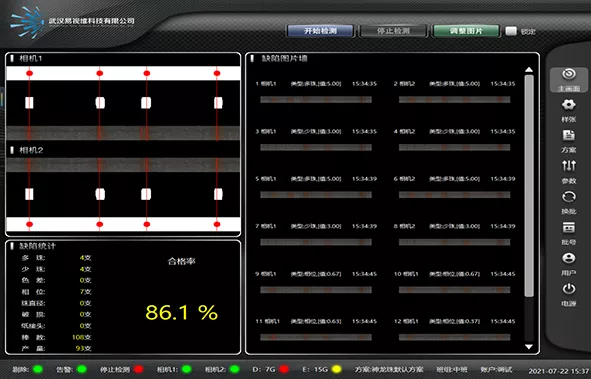Click the 开始检测 start detection button
591x379 pixels.
[x=320, y=31]
